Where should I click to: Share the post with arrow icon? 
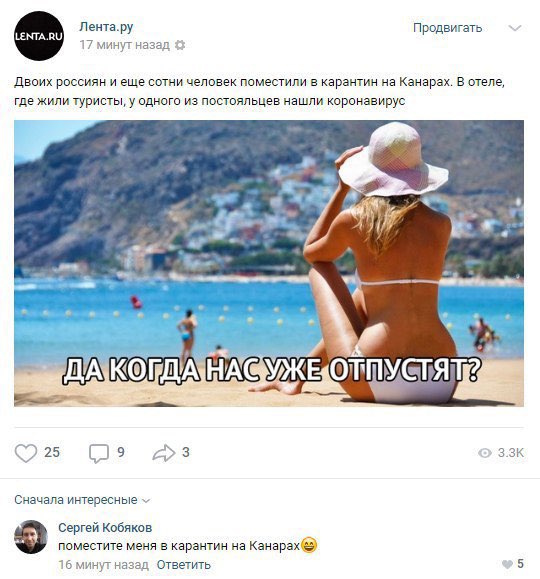pos(164,453)
